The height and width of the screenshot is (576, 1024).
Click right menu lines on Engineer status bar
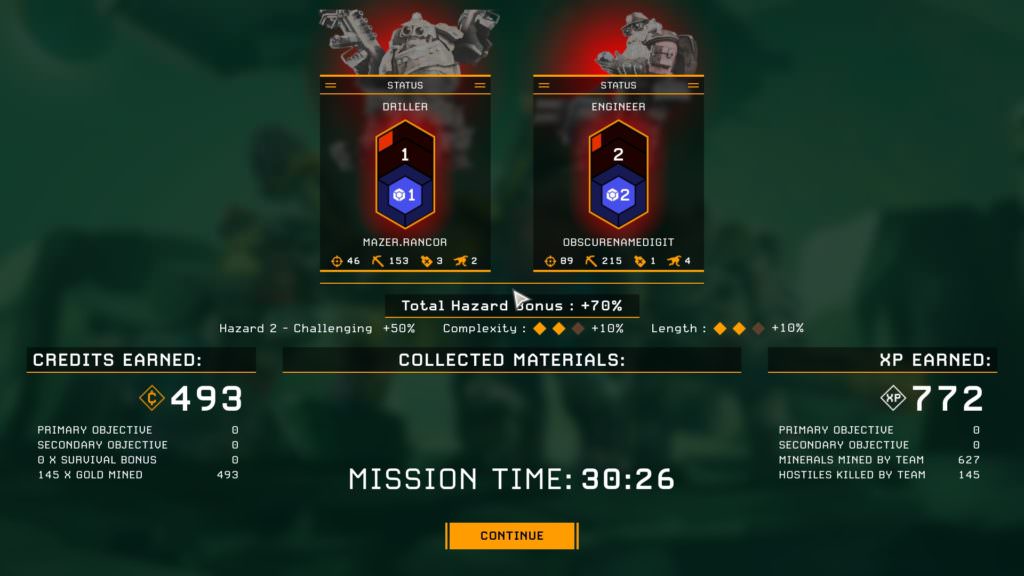693,86
